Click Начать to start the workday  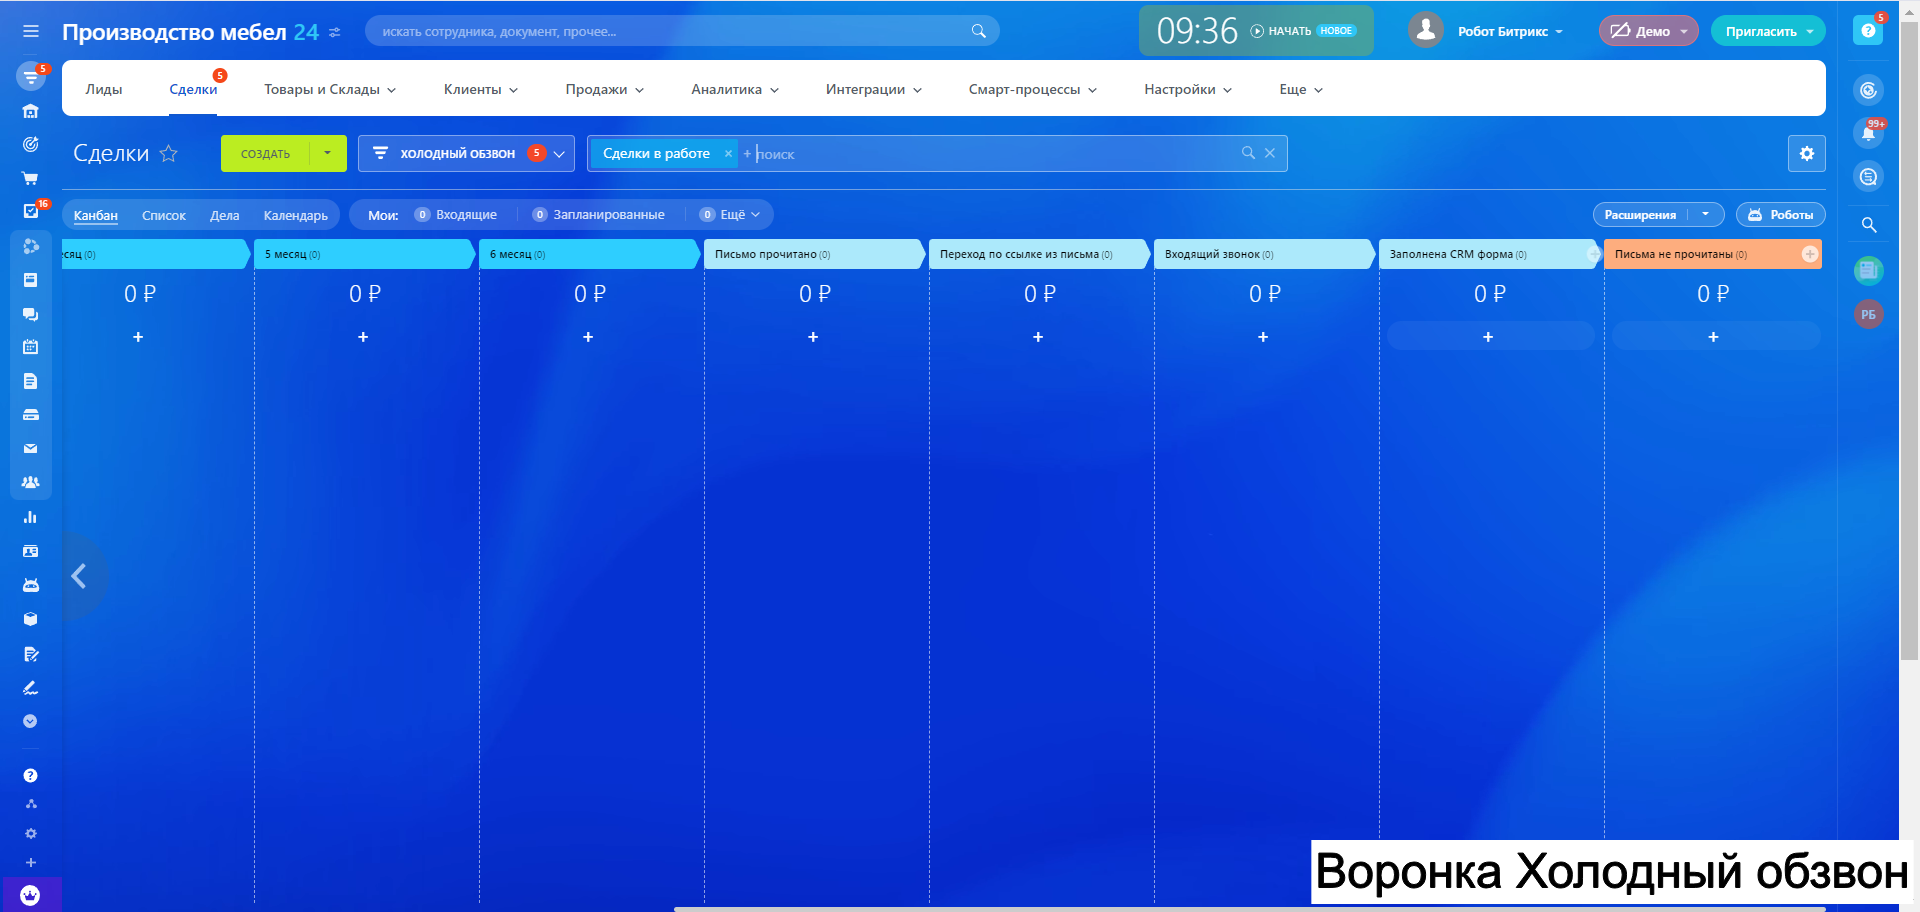point(1281,31)
